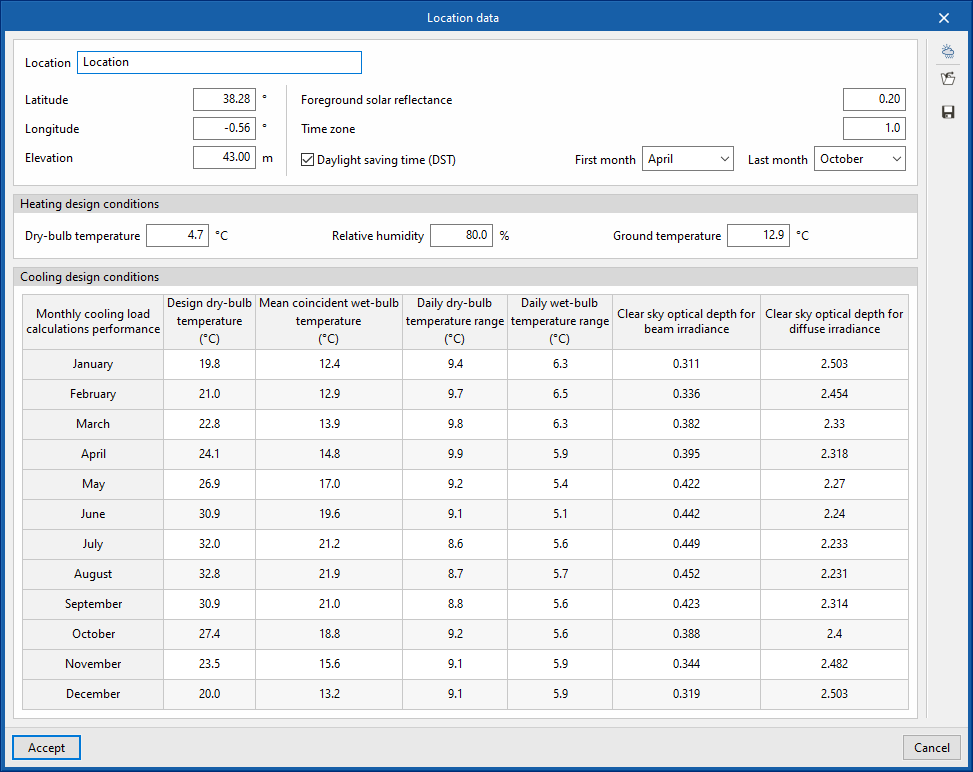Viewport: 973px width, 772px height.
Task: Click the Longitude value field
Action: [224, 128]
